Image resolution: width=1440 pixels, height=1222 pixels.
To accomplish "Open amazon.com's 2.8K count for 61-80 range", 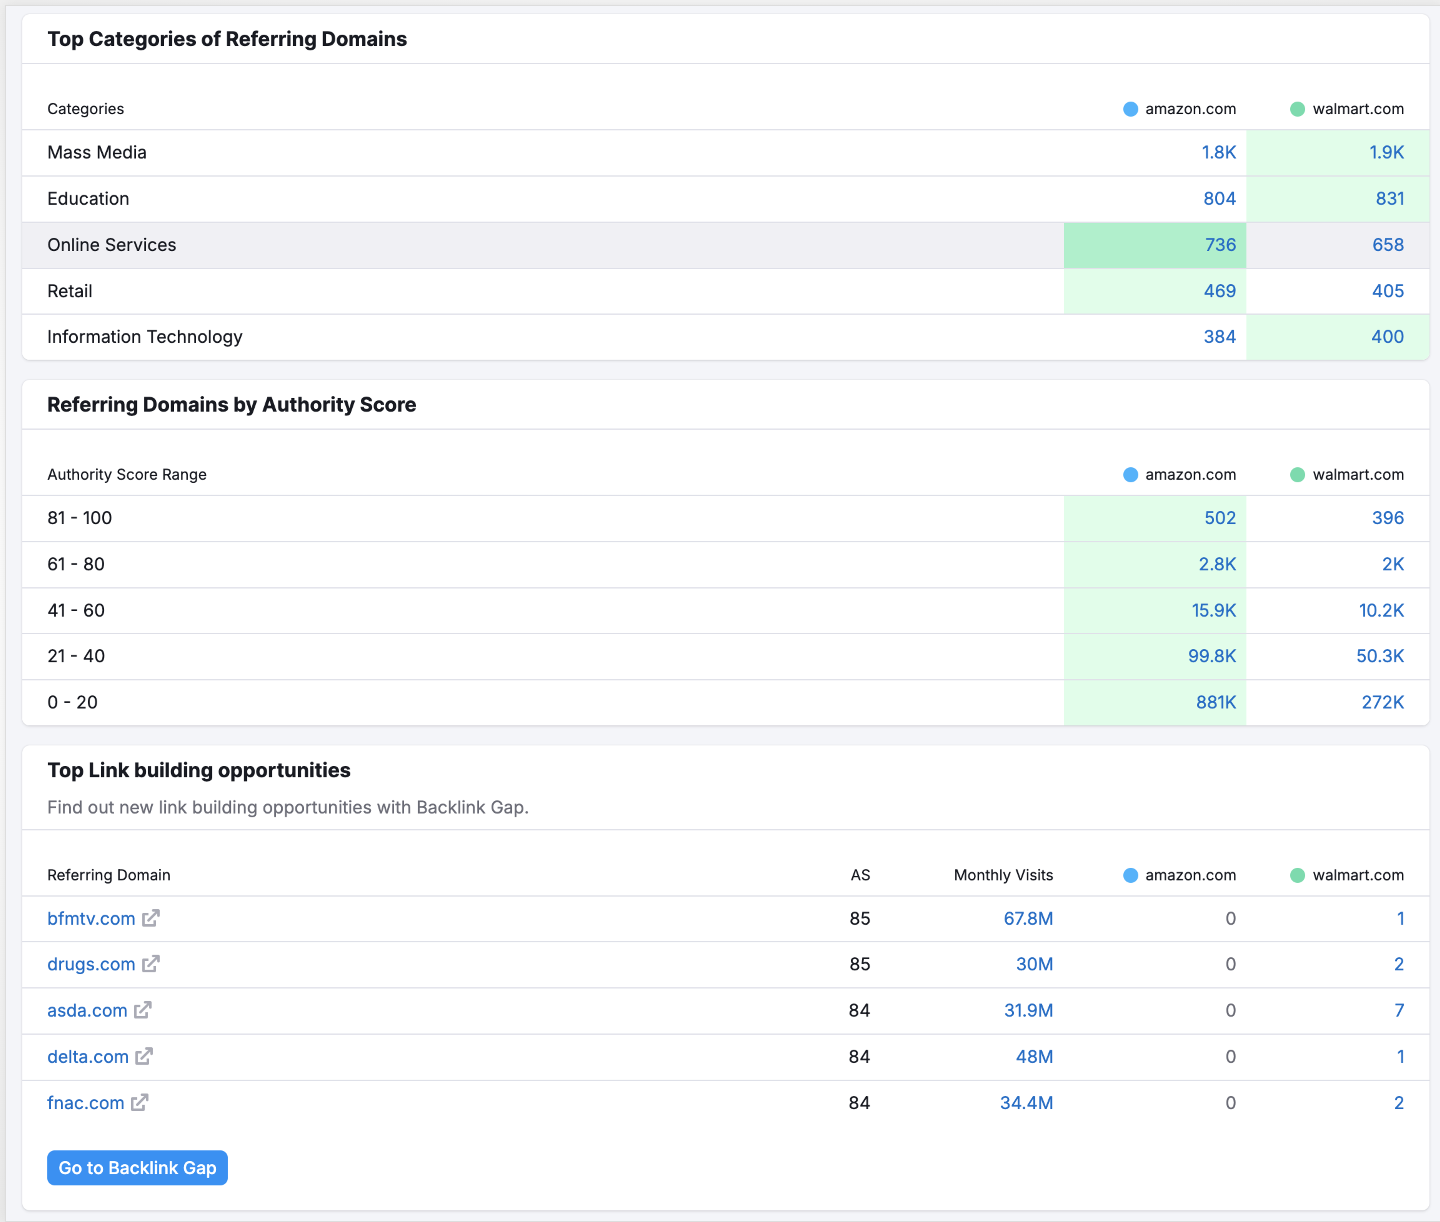I will tap(1218, 564).
